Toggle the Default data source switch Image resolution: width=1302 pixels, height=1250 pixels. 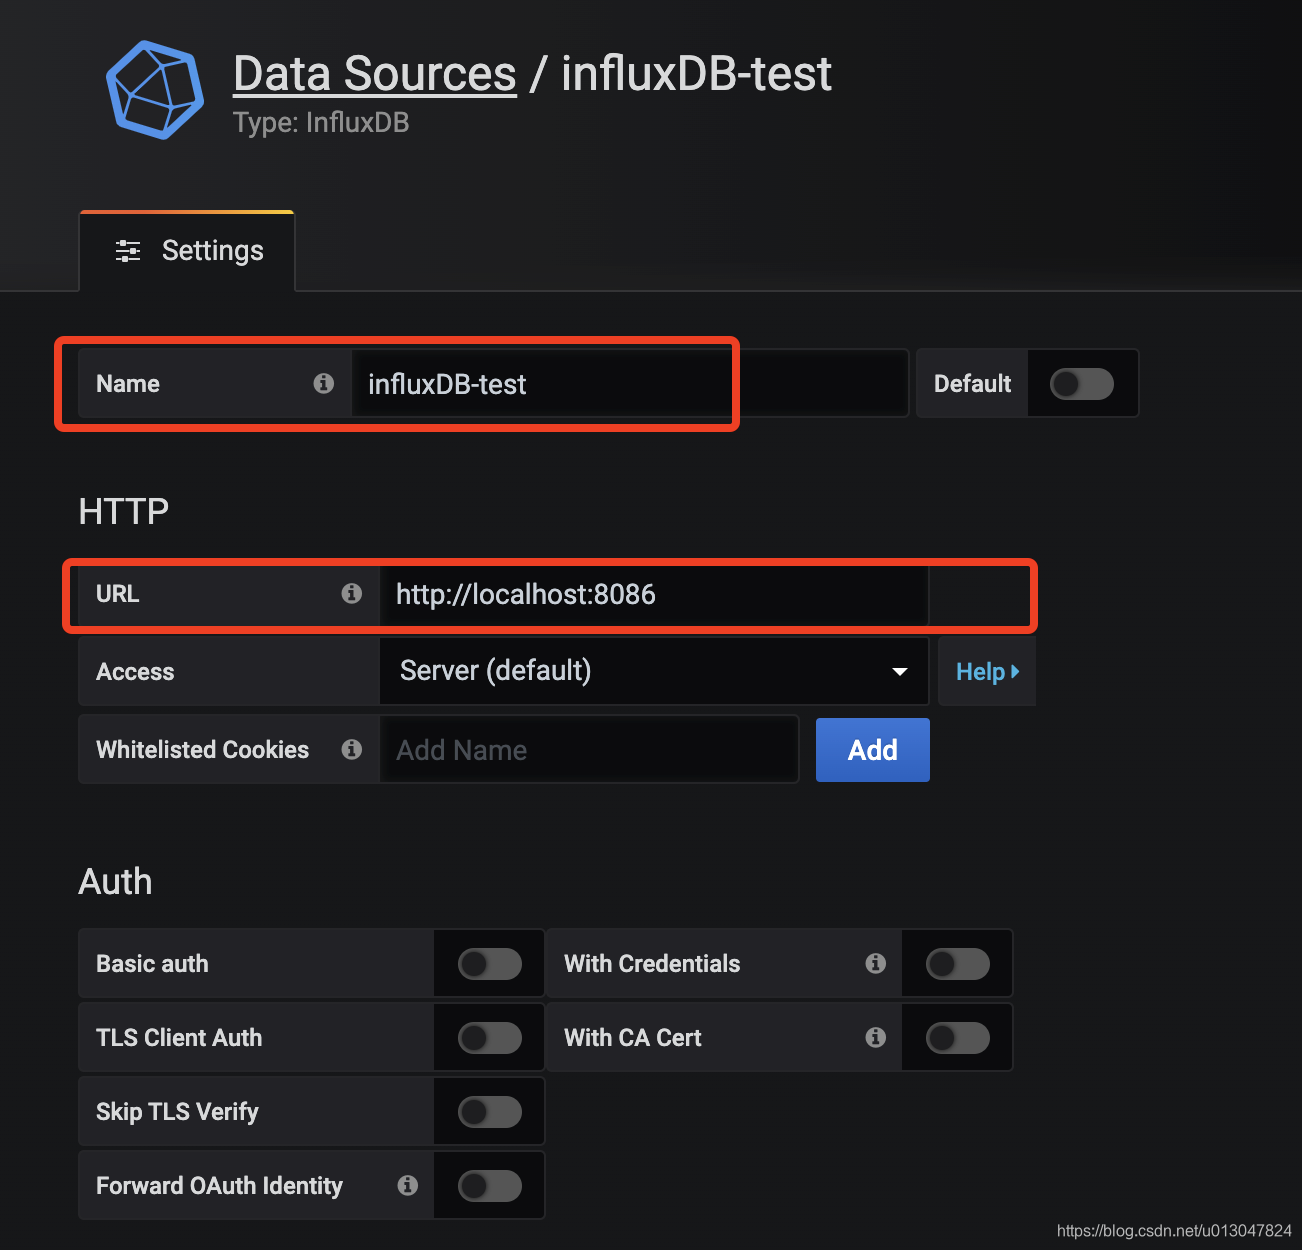pyautogui.click(x=1082, y=383)
